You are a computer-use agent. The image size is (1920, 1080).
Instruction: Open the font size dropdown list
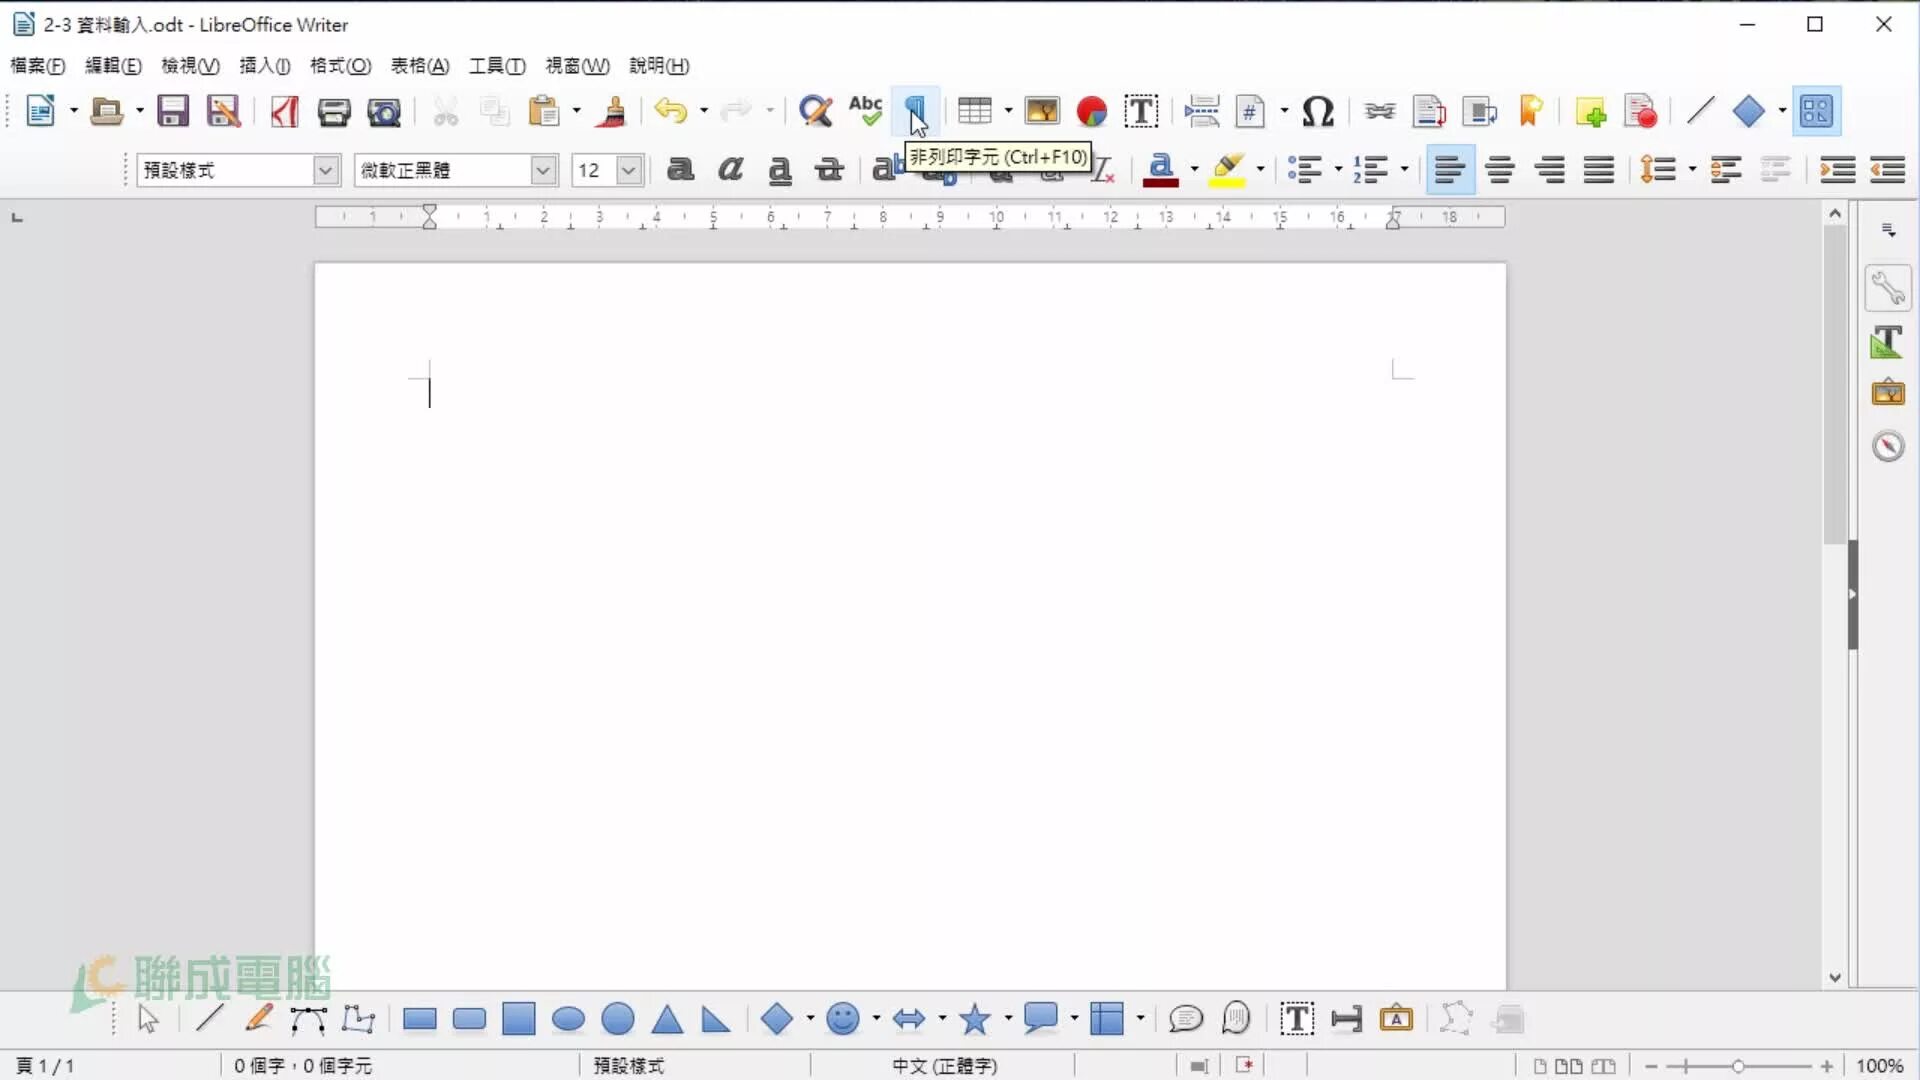(x=628, y=170)
